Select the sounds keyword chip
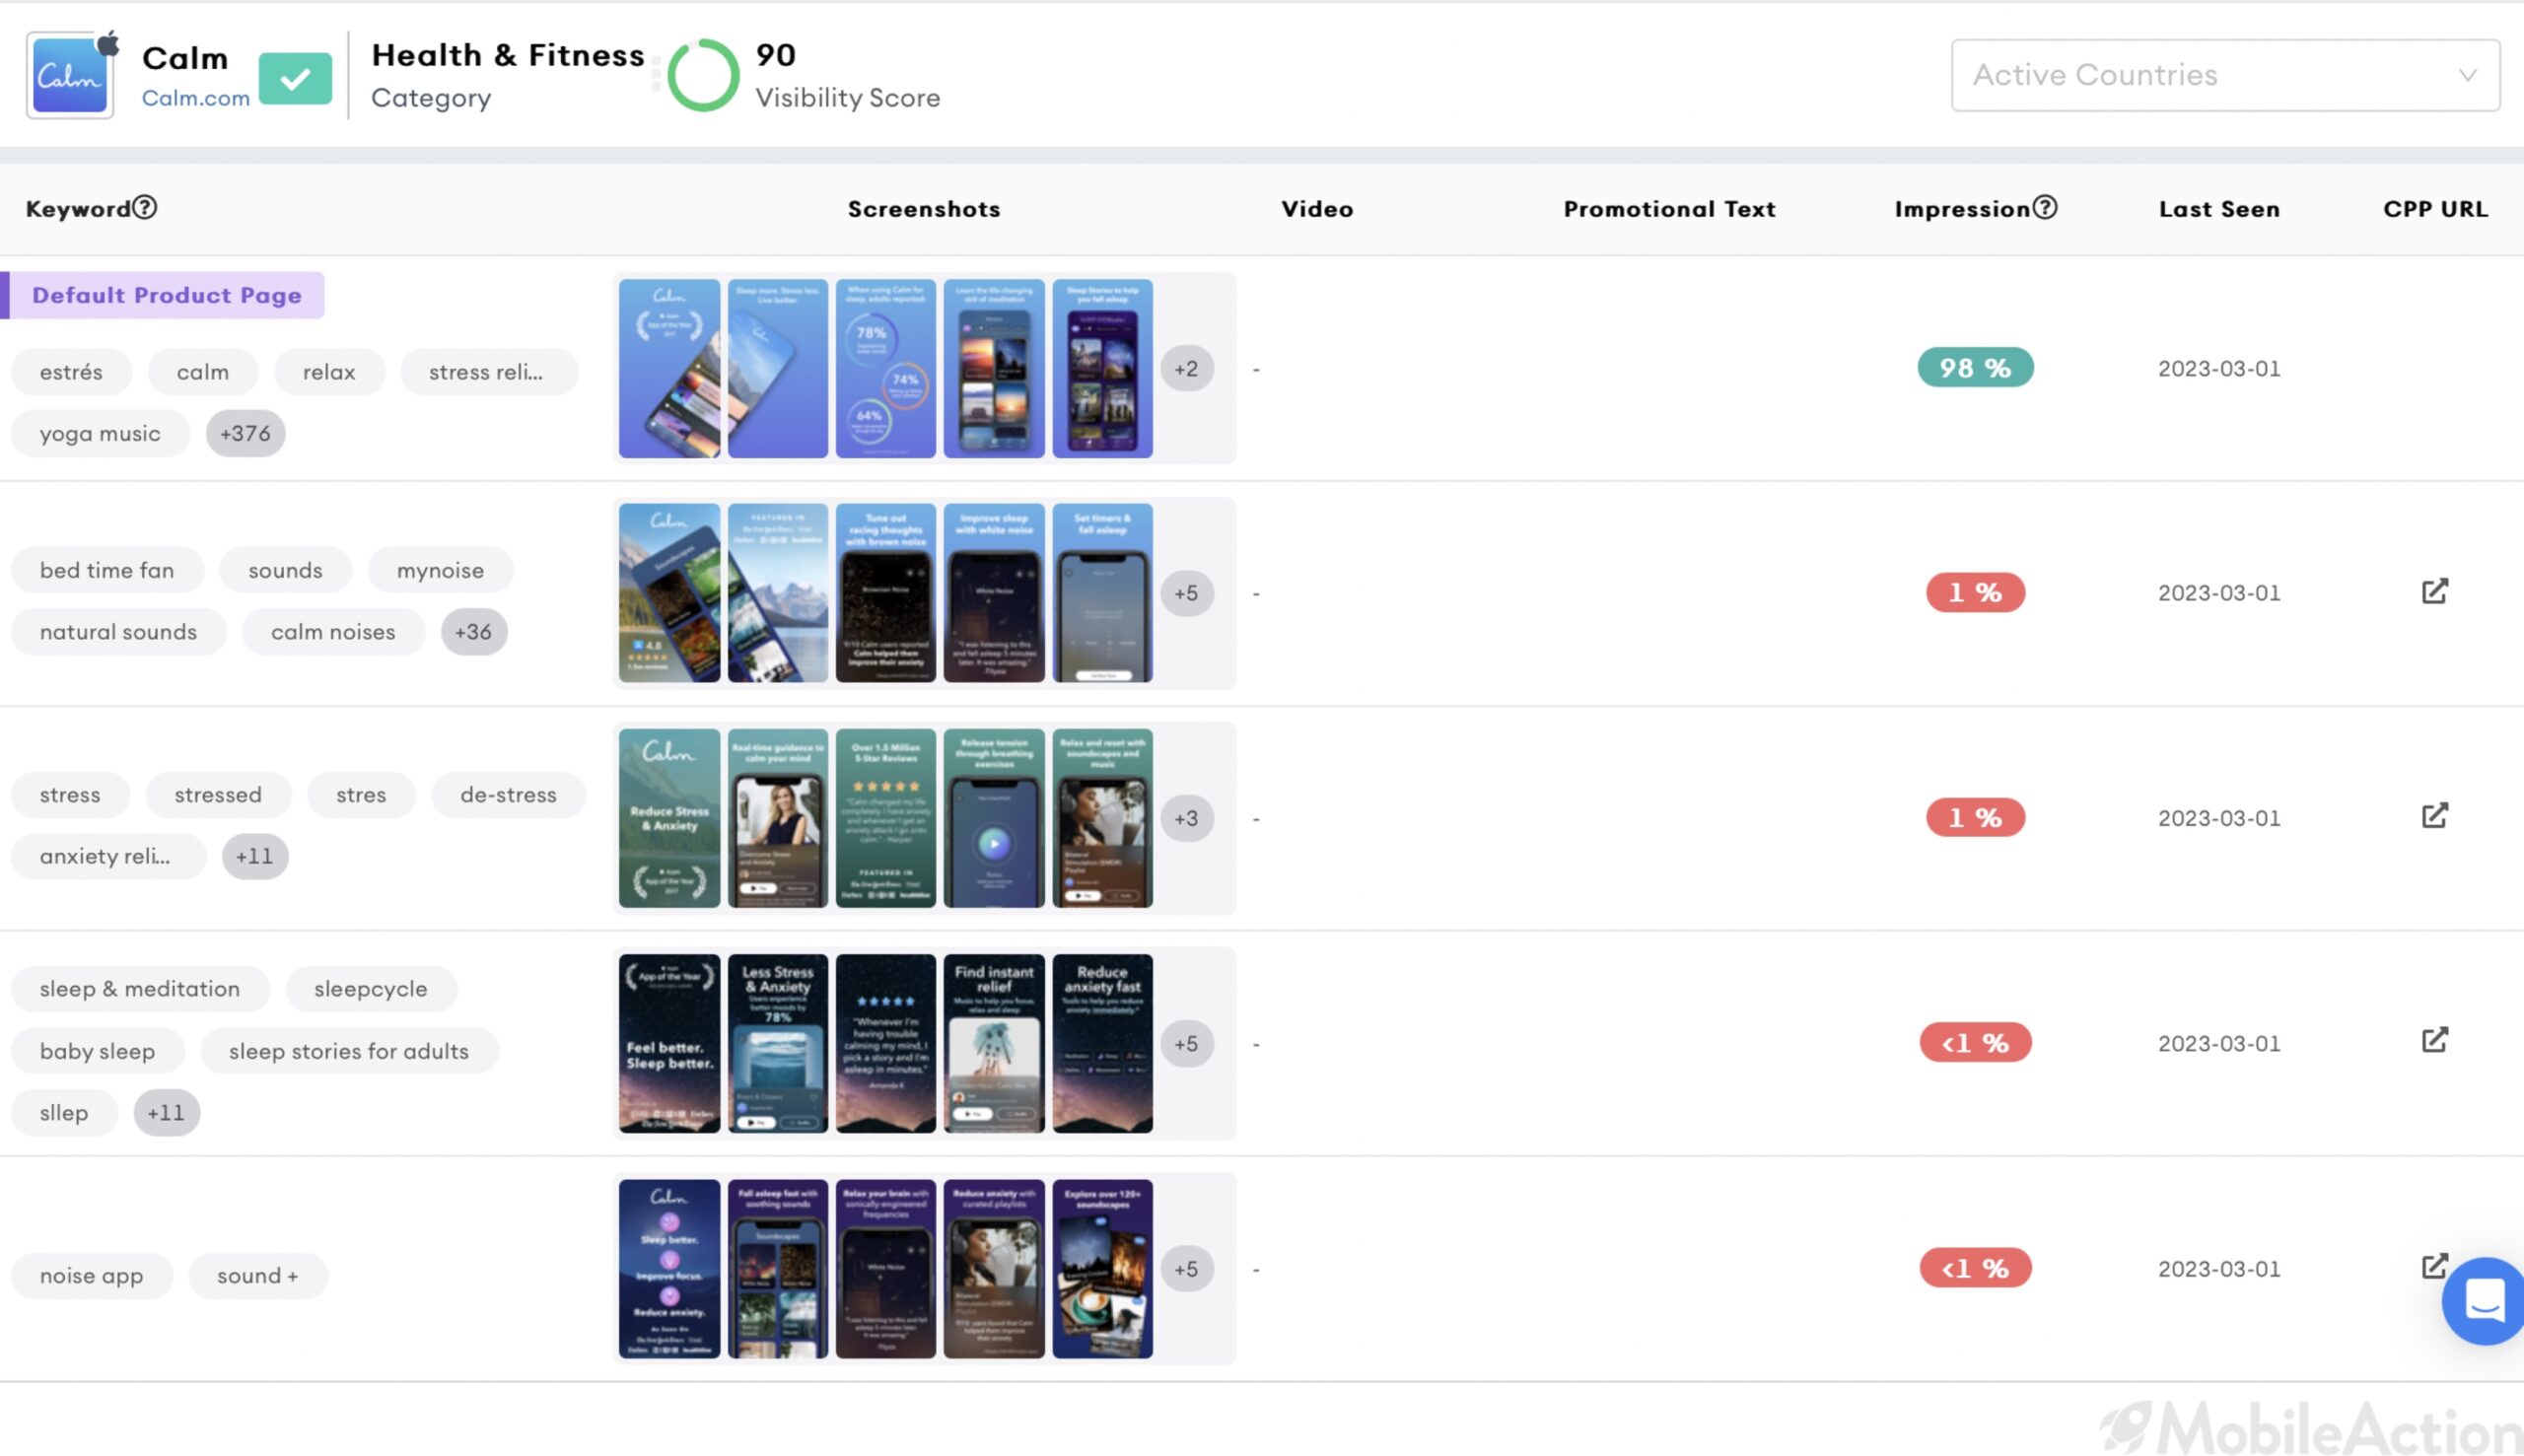The width and height of the screenshot is (2524, 1456). pos(285,570)
